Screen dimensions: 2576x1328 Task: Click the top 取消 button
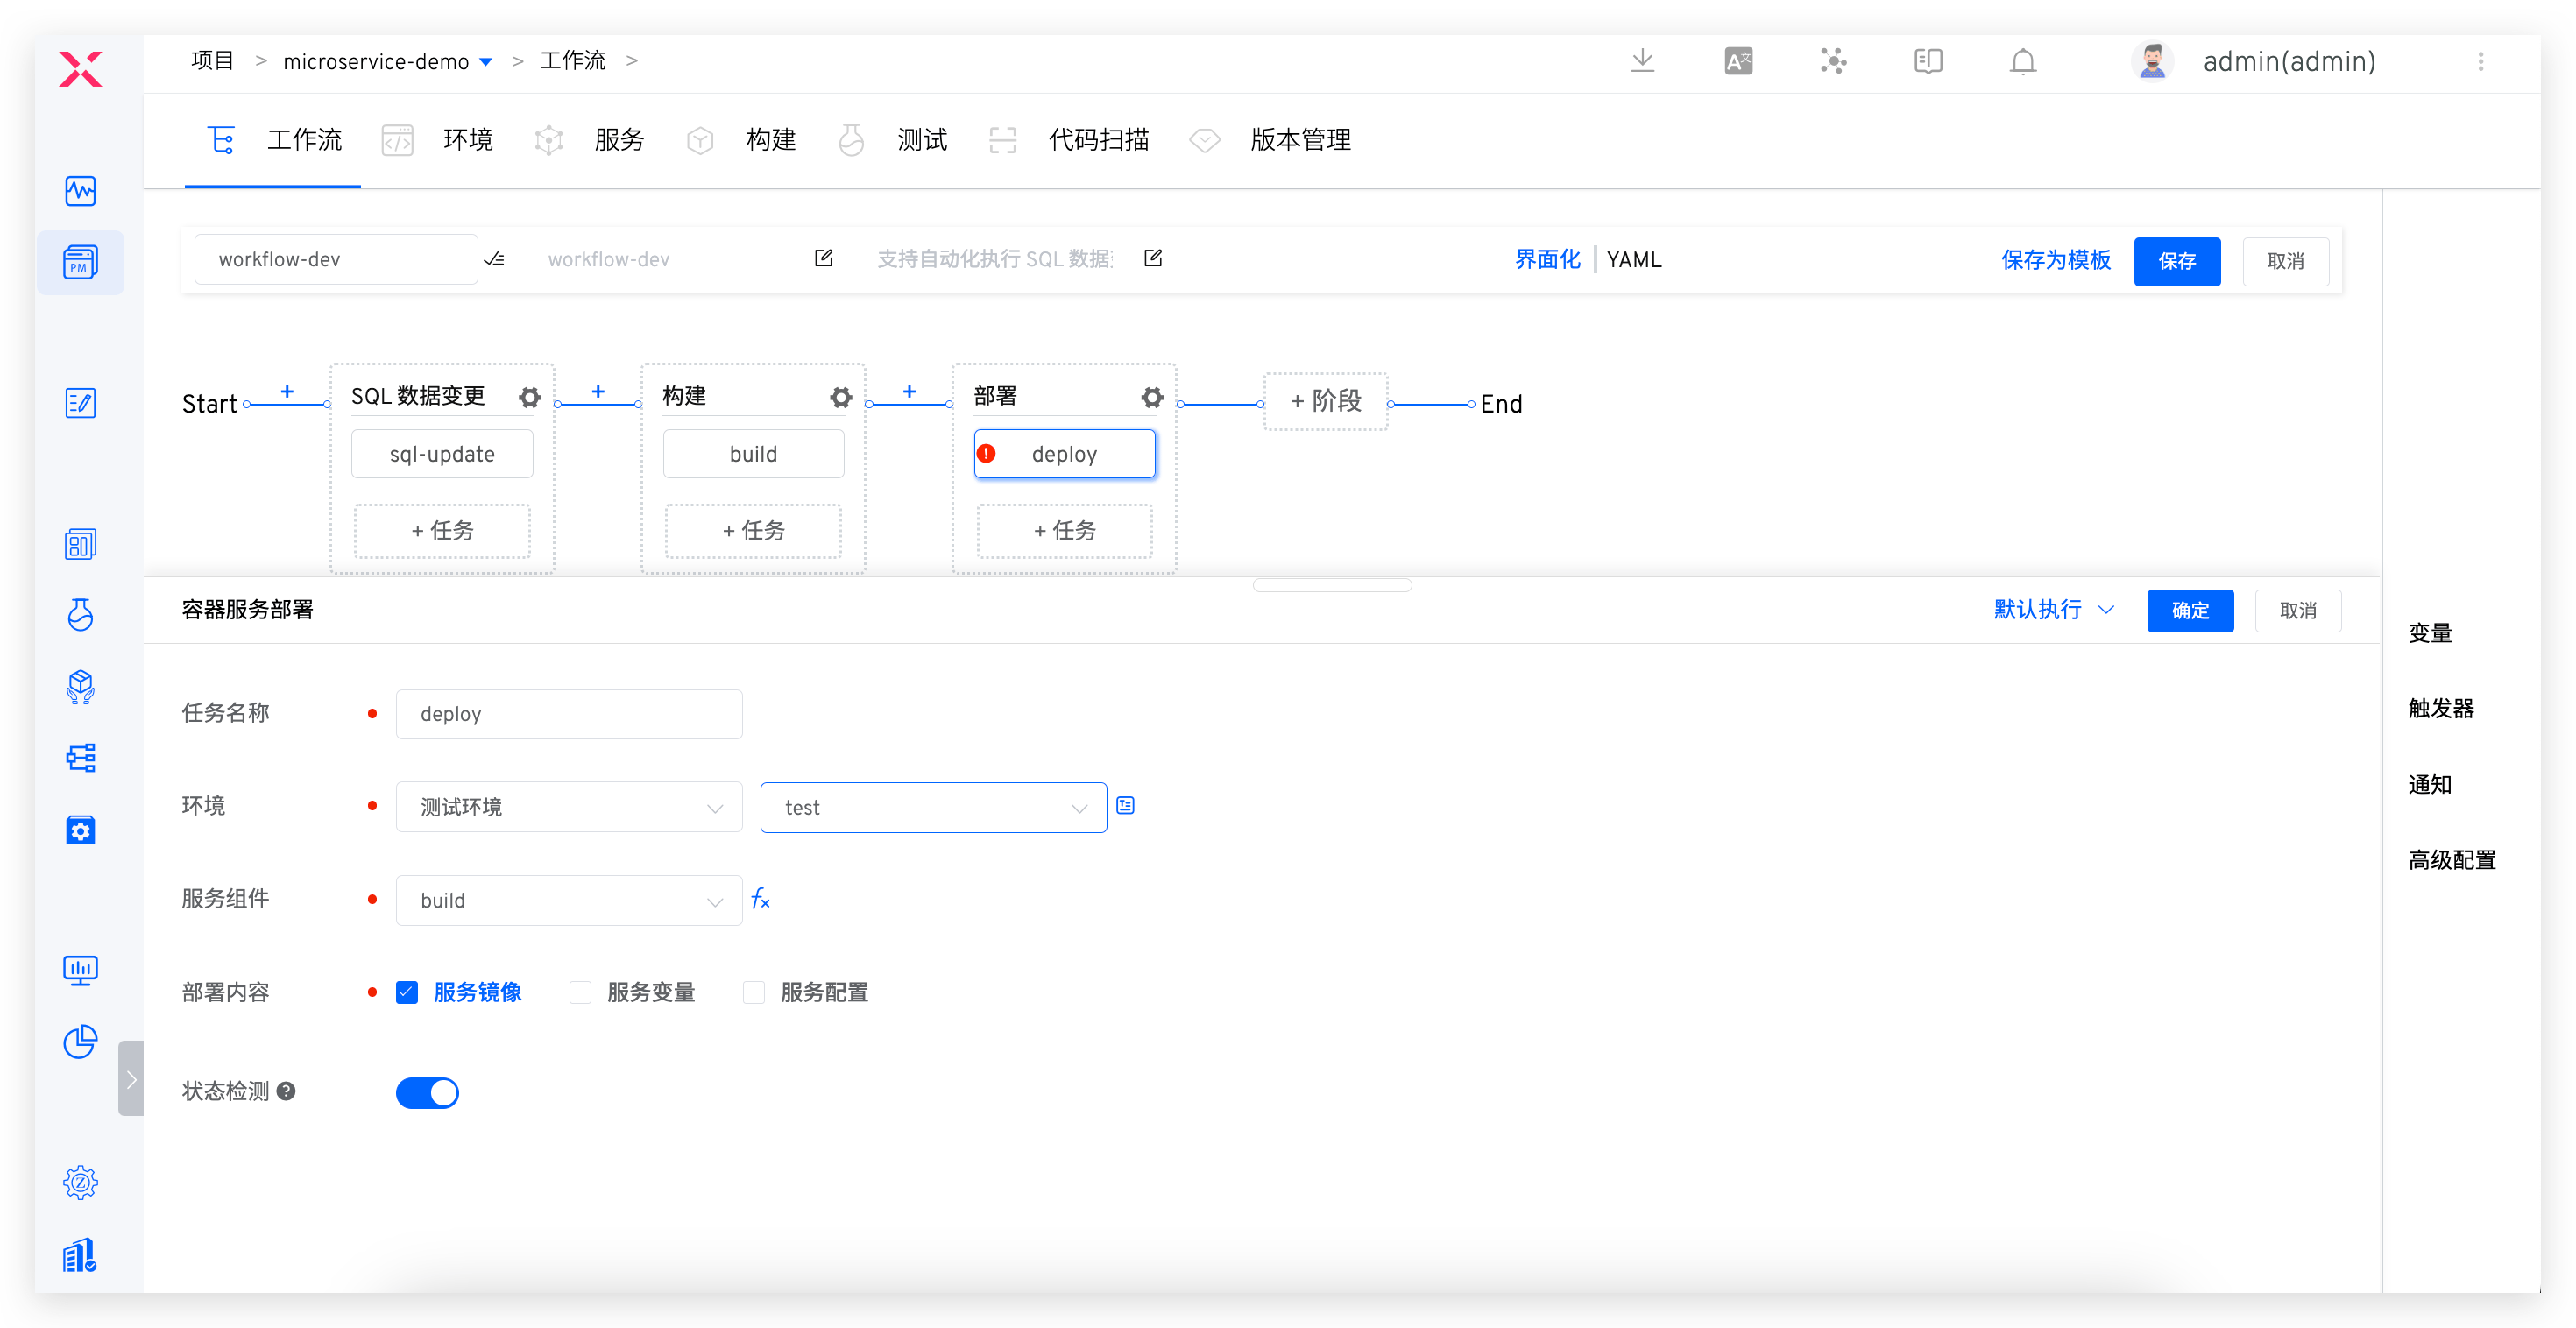(2285, 261)
